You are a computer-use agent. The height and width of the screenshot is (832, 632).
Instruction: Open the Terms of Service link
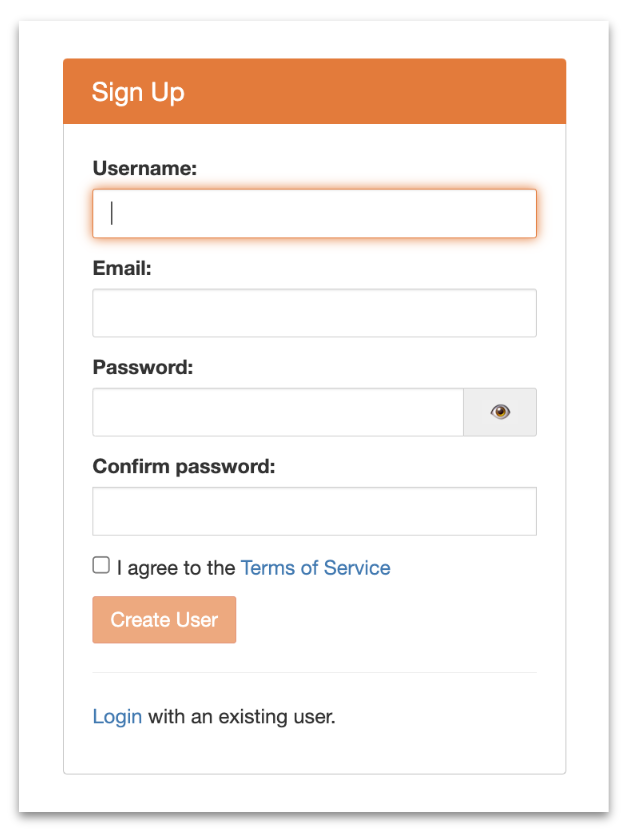point(315,567)
